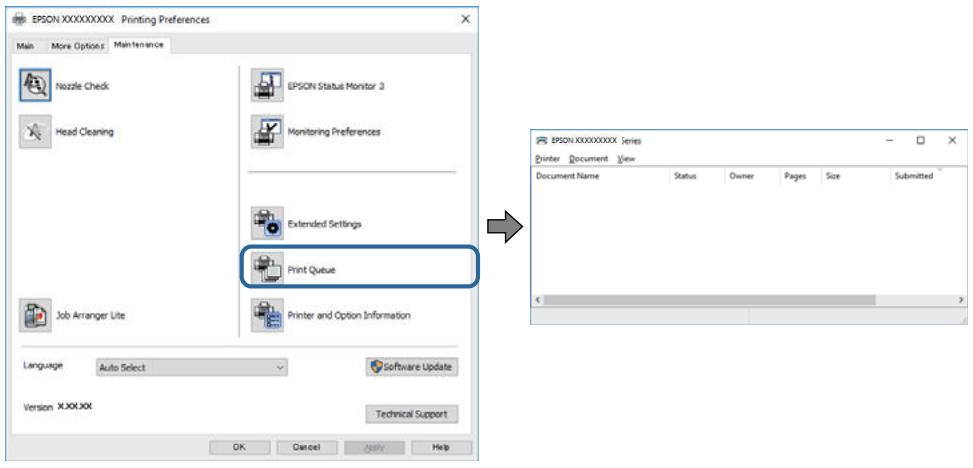Viewport: 973px width, 468px height.
Task: Close the Printing Preferences dialog
Action: point(465,19)
